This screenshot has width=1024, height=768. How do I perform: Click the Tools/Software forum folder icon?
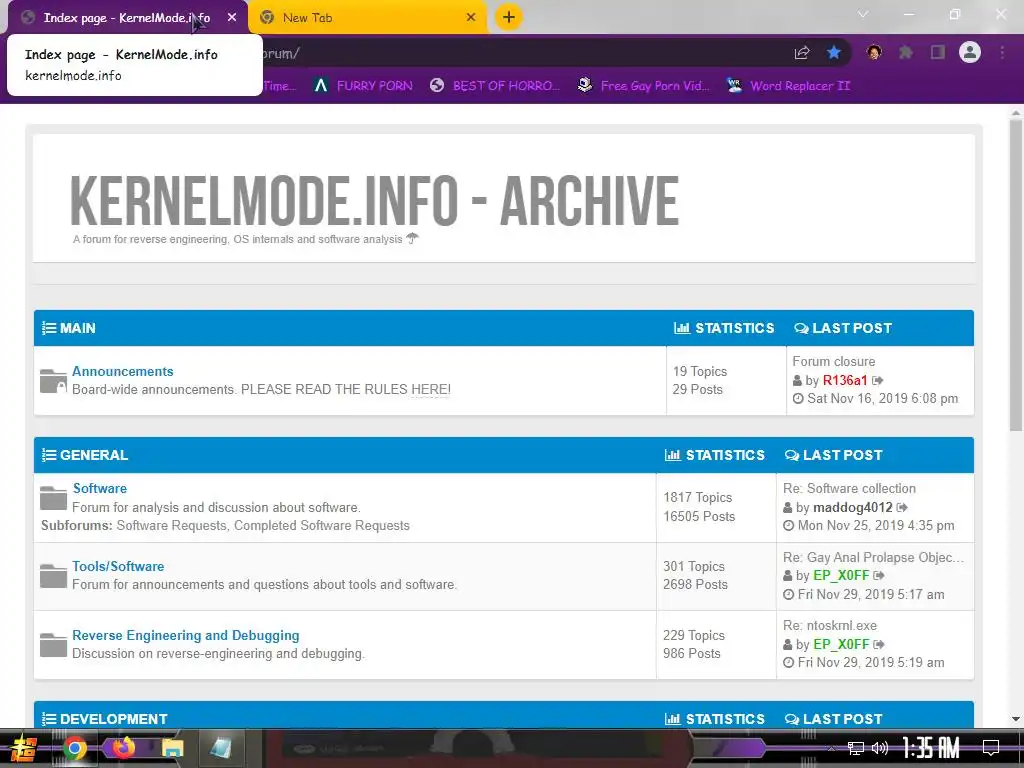(x=53, y=576)
